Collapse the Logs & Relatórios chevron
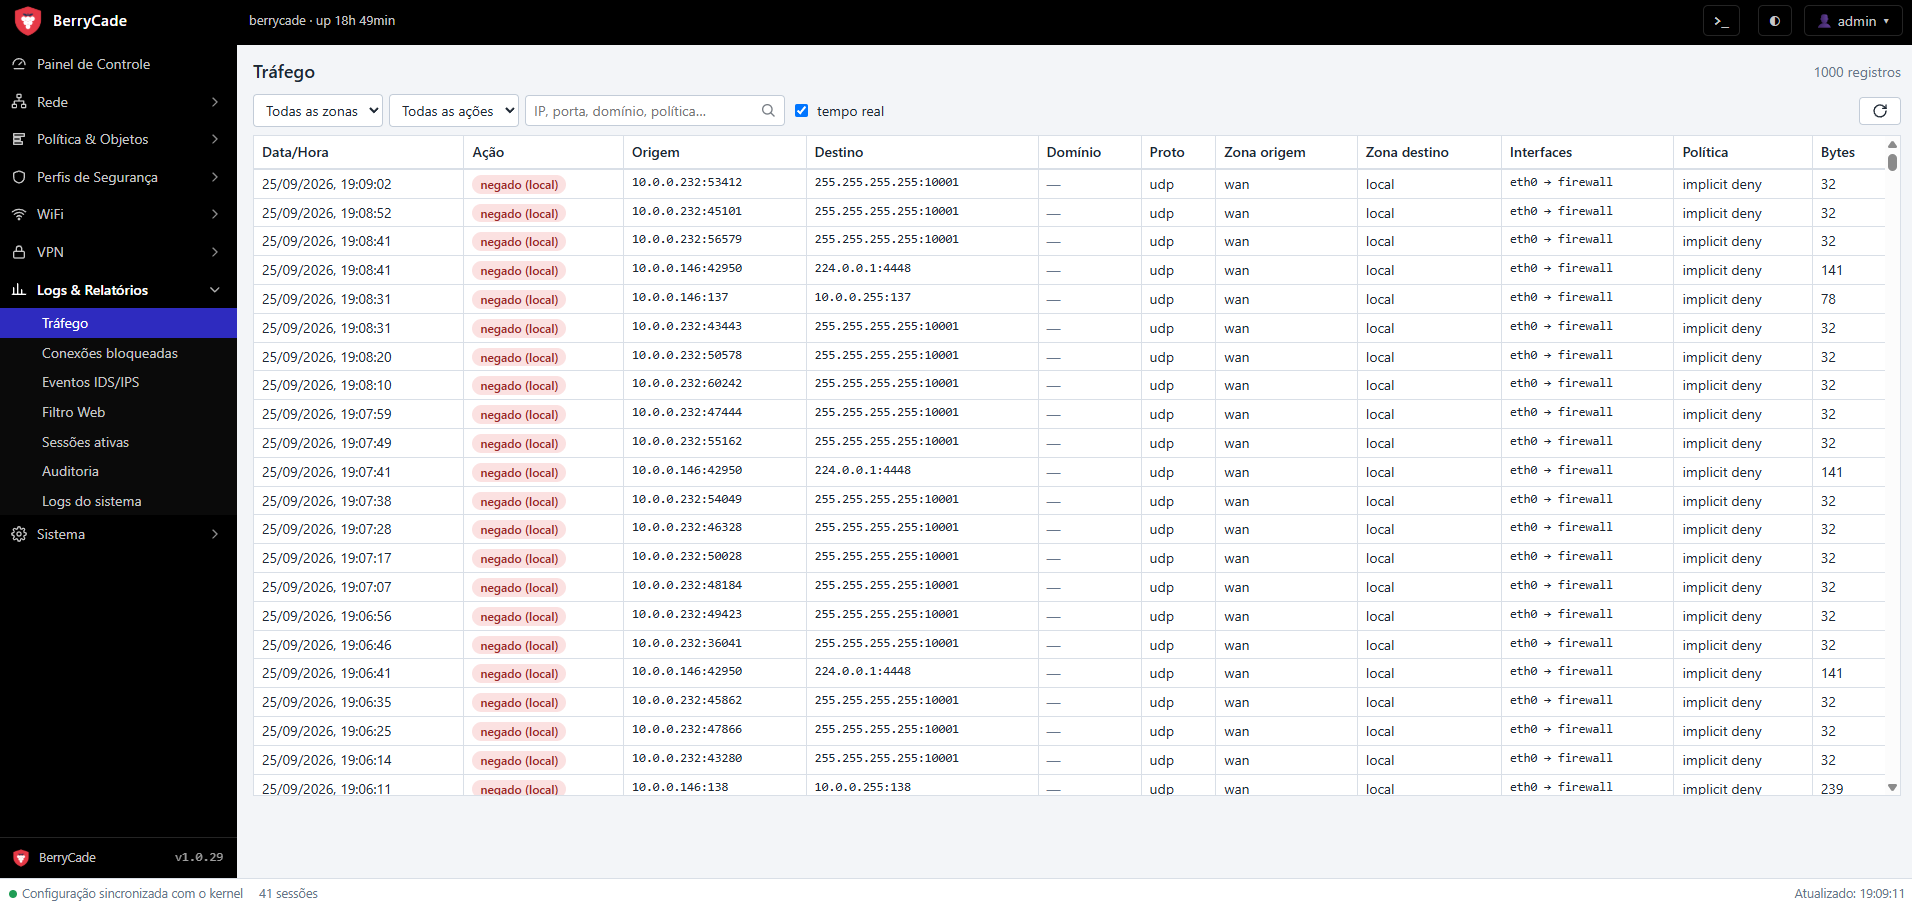The image size is (1912, 907). (x=215, y=290)
